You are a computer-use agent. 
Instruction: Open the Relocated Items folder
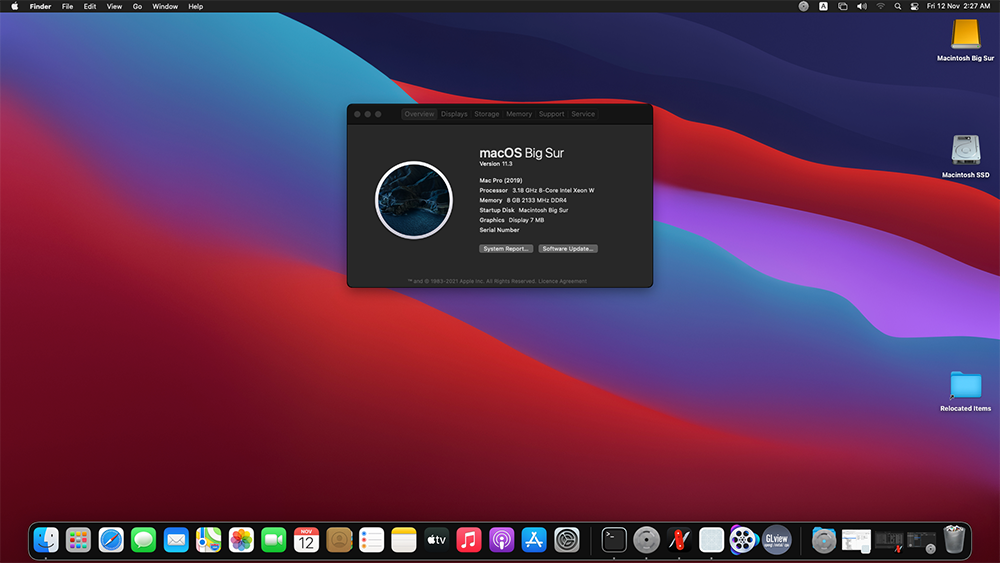pos(965,385)
